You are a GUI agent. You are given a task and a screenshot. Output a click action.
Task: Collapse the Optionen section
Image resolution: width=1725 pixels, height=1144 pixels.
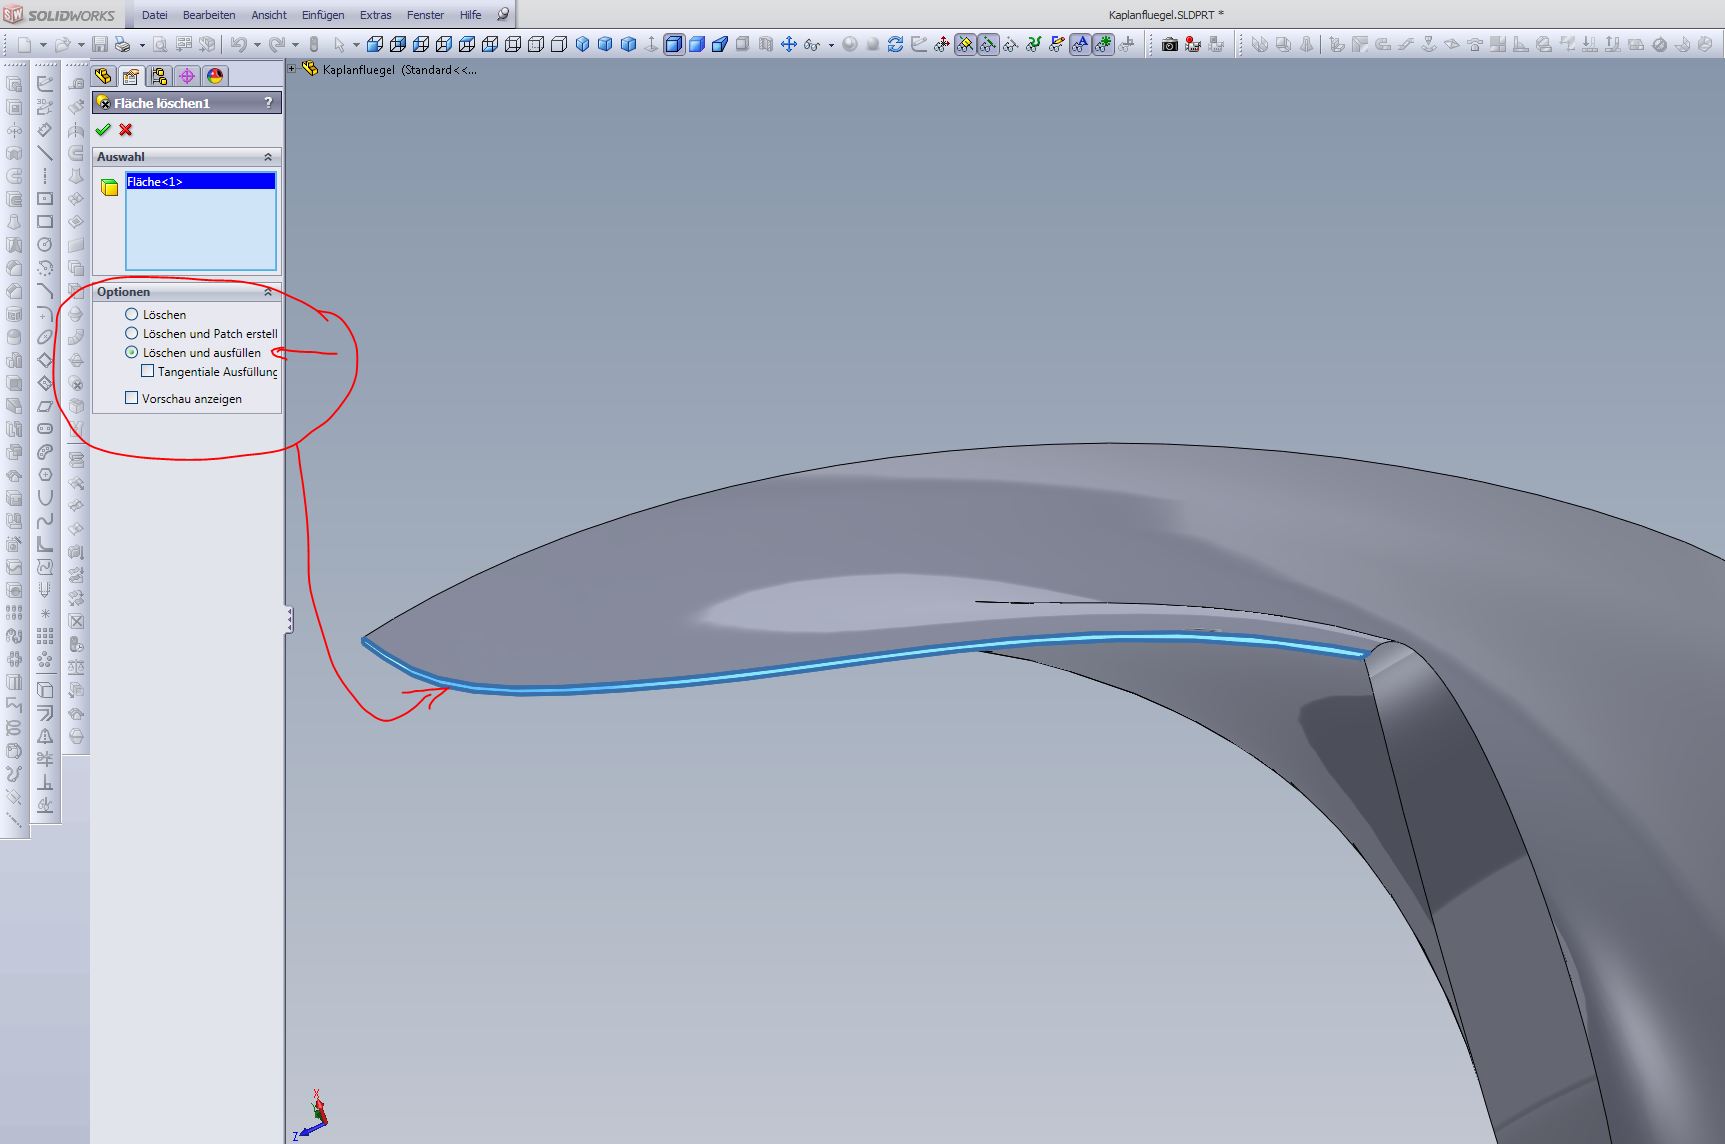tap(268, 292)
